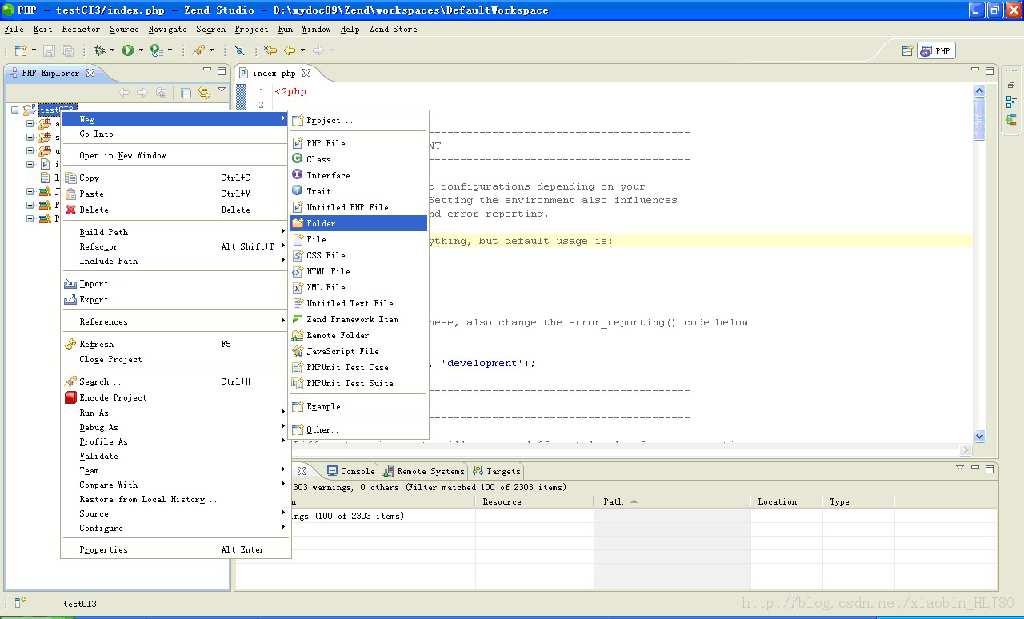Click the editor's horizontal scrollbar right arrow
Image resolution: width=1024 pixels, height=619 pixels.
click(x=966, y=450)
